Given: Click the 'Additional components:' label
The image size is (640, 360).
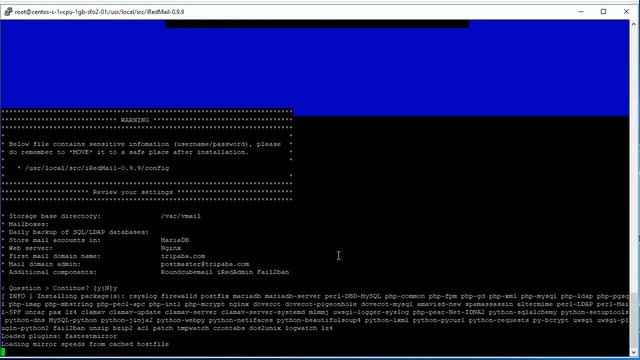Looking at the screenshot, I should coord(53,272).
